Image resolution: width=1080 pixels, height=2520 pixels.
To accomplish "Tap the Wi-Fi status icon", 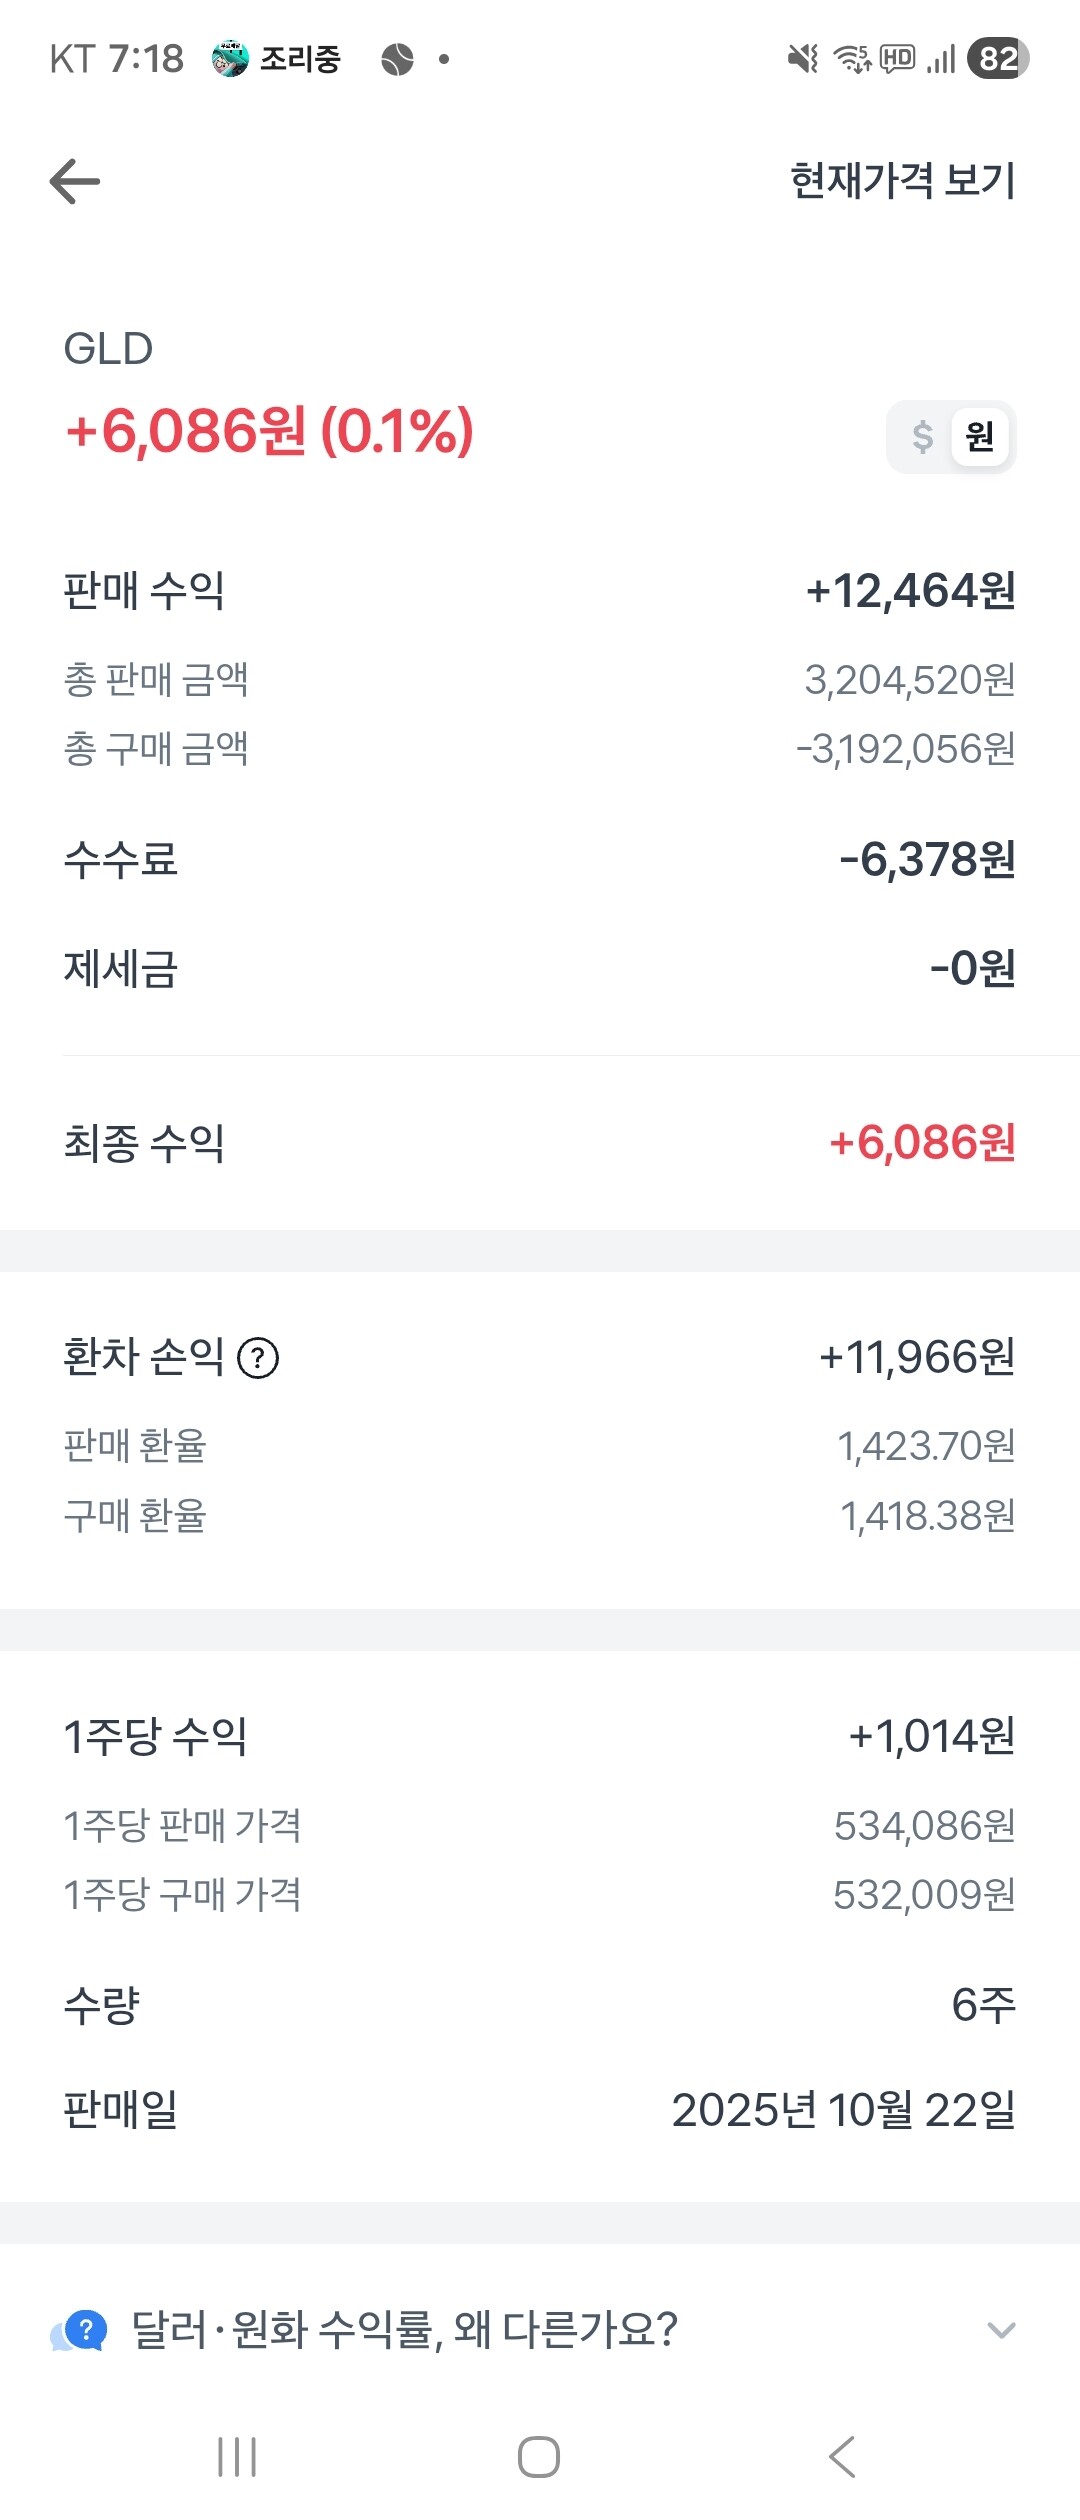I will [852, 59].
